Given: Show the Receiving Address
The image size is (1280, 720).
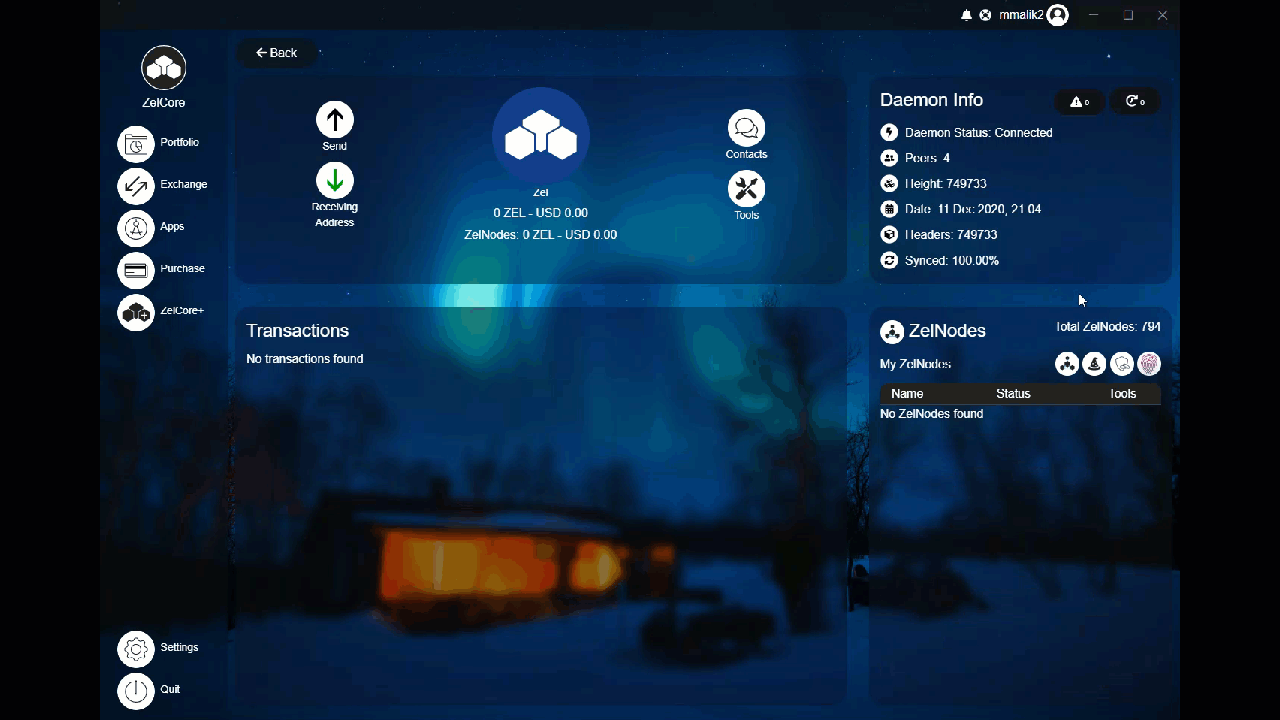Looking at the screenshot, I should 335,180.
